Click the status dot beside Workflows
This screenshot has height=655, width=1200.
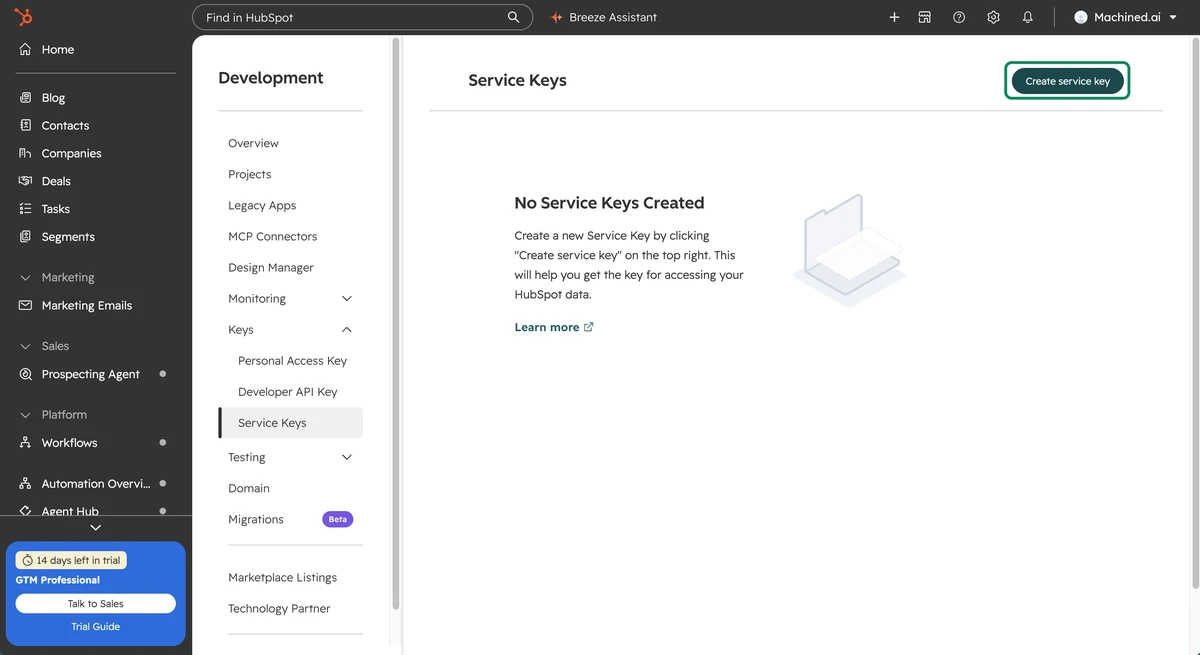(163, 442)
